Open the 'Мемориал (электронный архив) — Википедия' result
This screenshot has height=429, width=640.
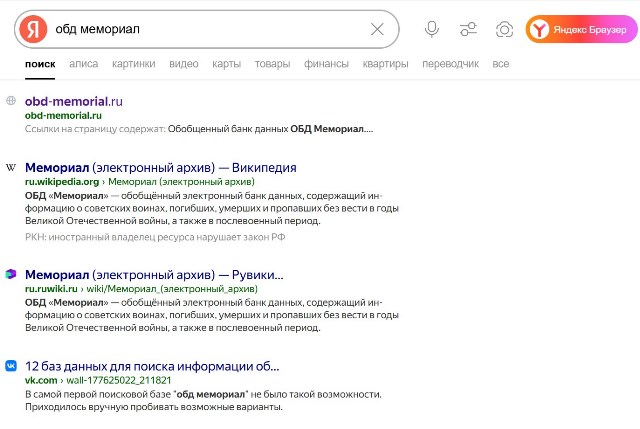pos(160,167)
